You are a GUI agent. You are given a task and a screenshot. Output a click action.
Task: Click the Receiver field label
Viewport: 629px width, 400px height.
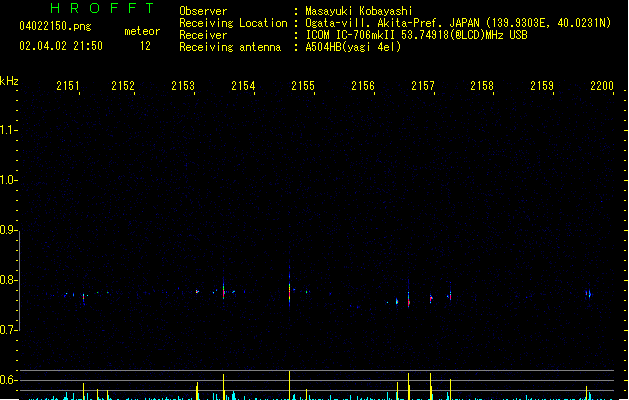pyautogui.click(x=203, y=35)
